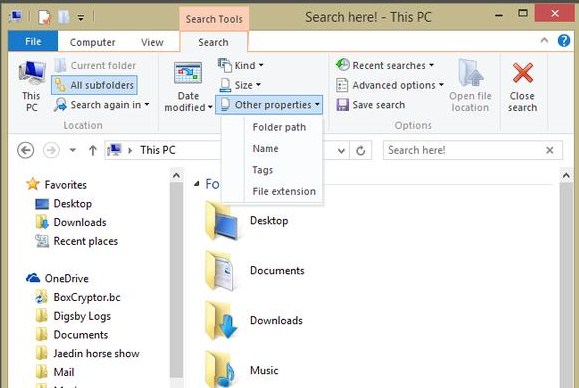
Task: Collapse Other properties dropdown
Action: [x=269, y=105]
